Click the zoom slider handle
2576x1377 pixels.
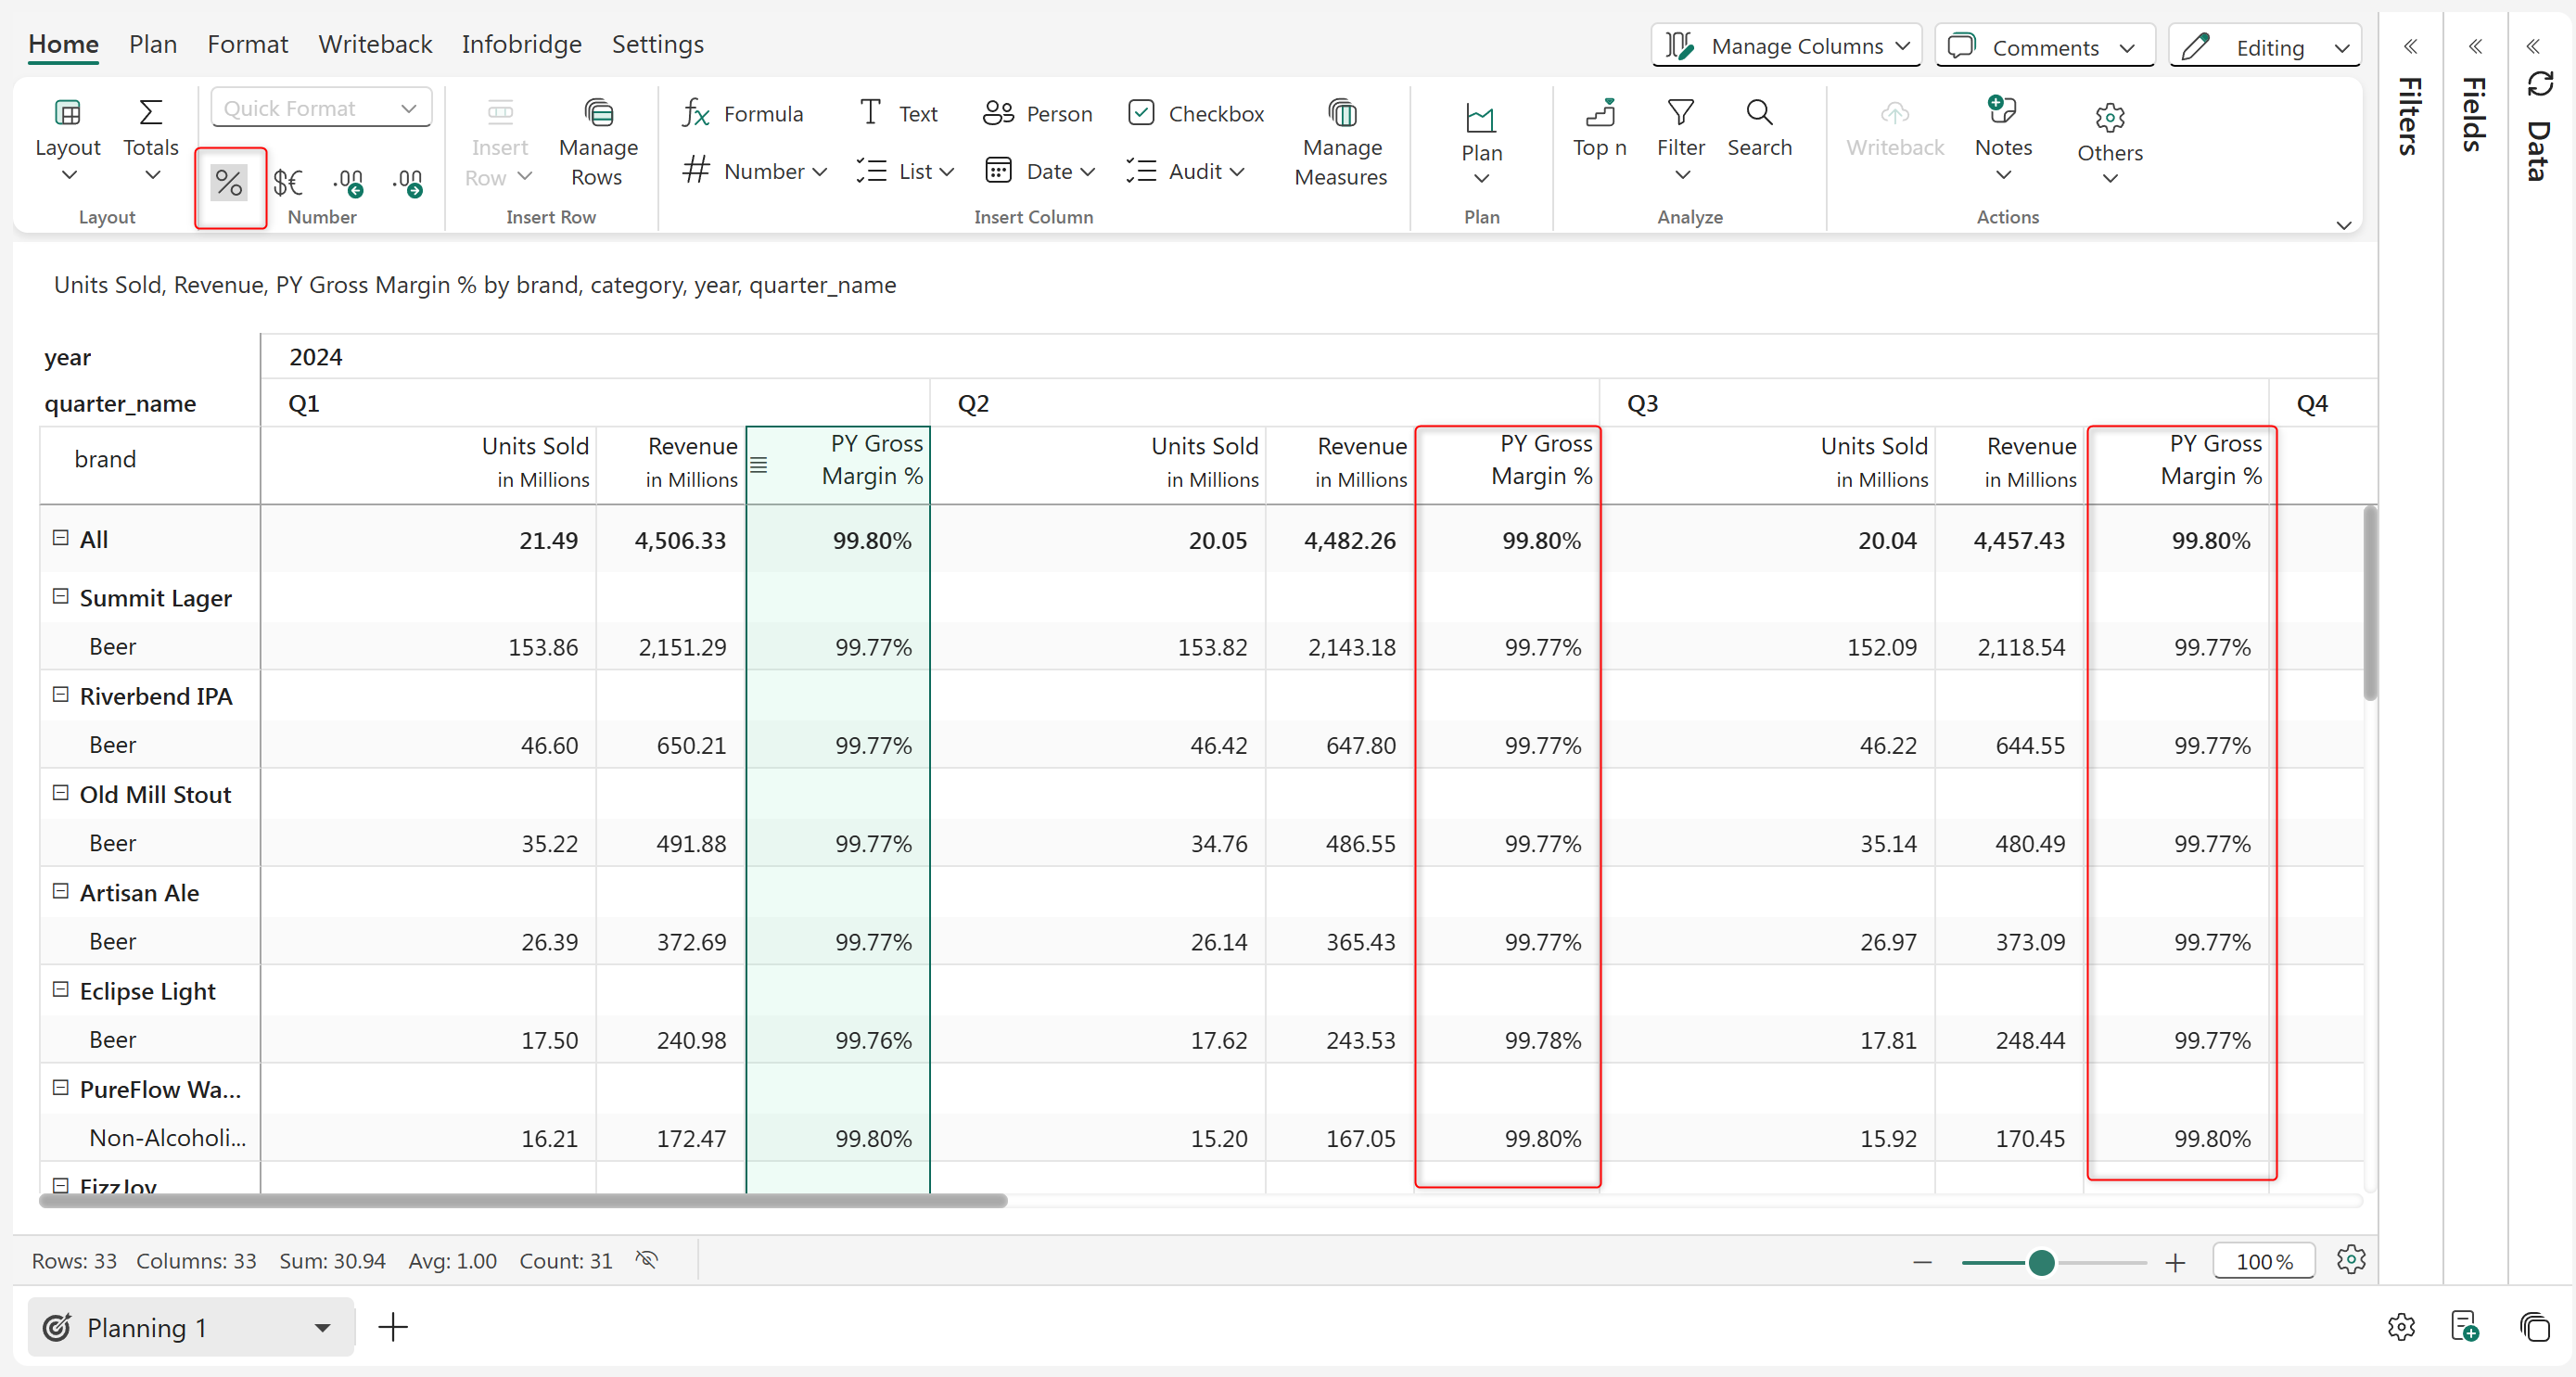click(2041, 1262)
